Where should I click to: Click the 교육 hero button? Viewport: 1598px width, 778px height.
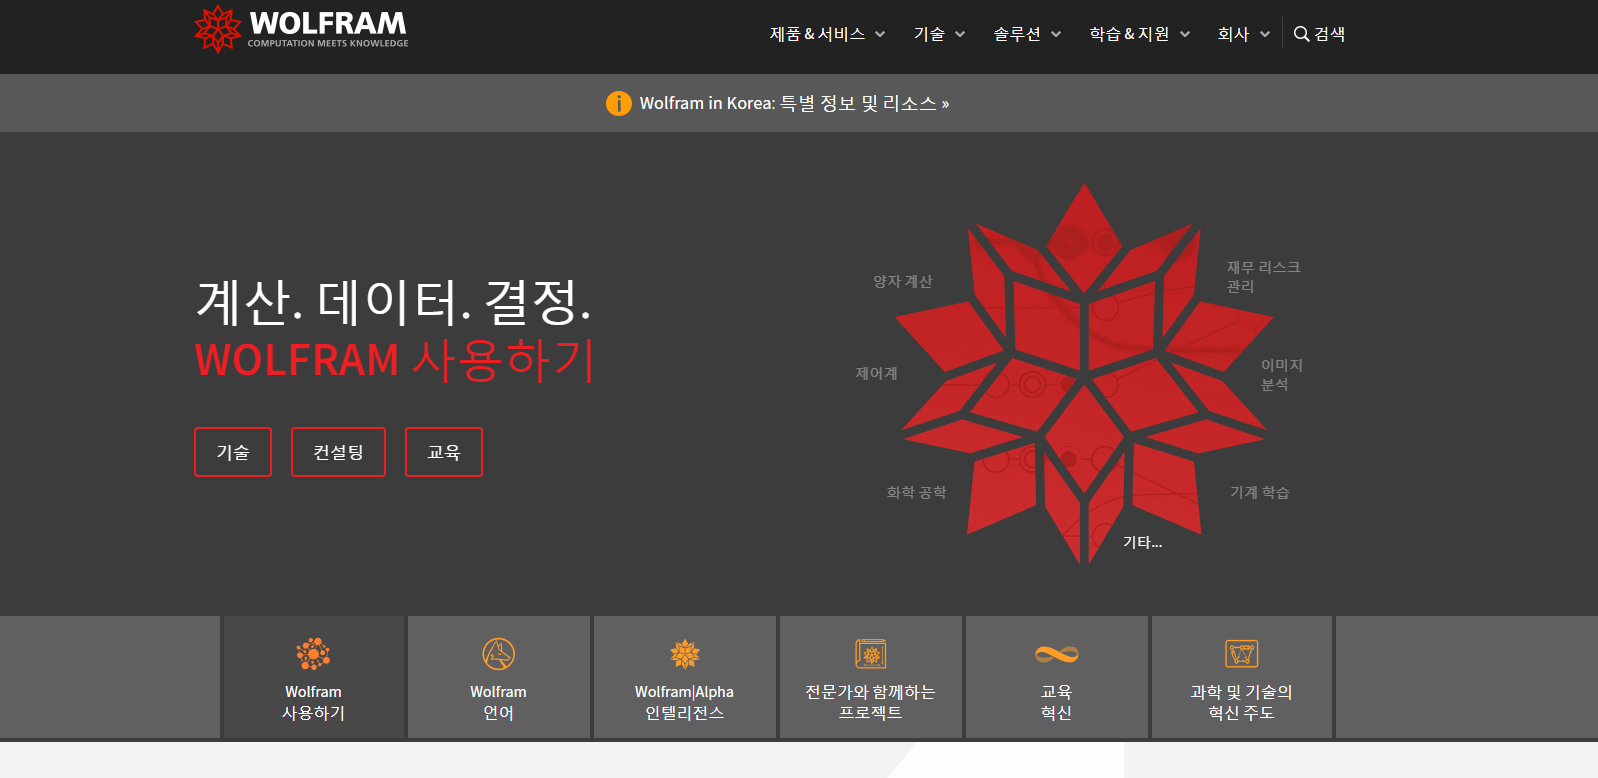click(444, 452)
